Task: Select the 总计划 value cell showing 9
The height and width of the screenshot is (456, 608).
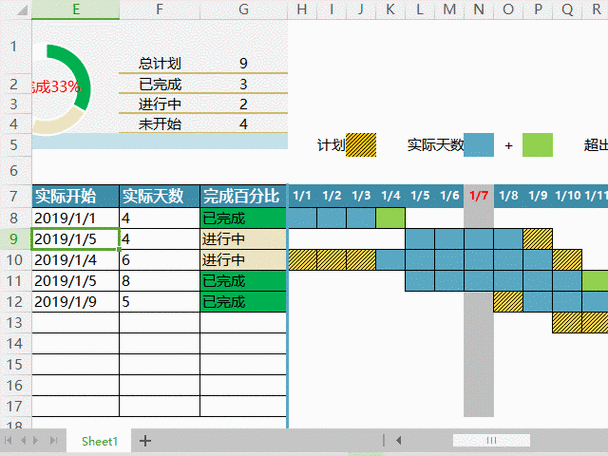Action: 244,63
